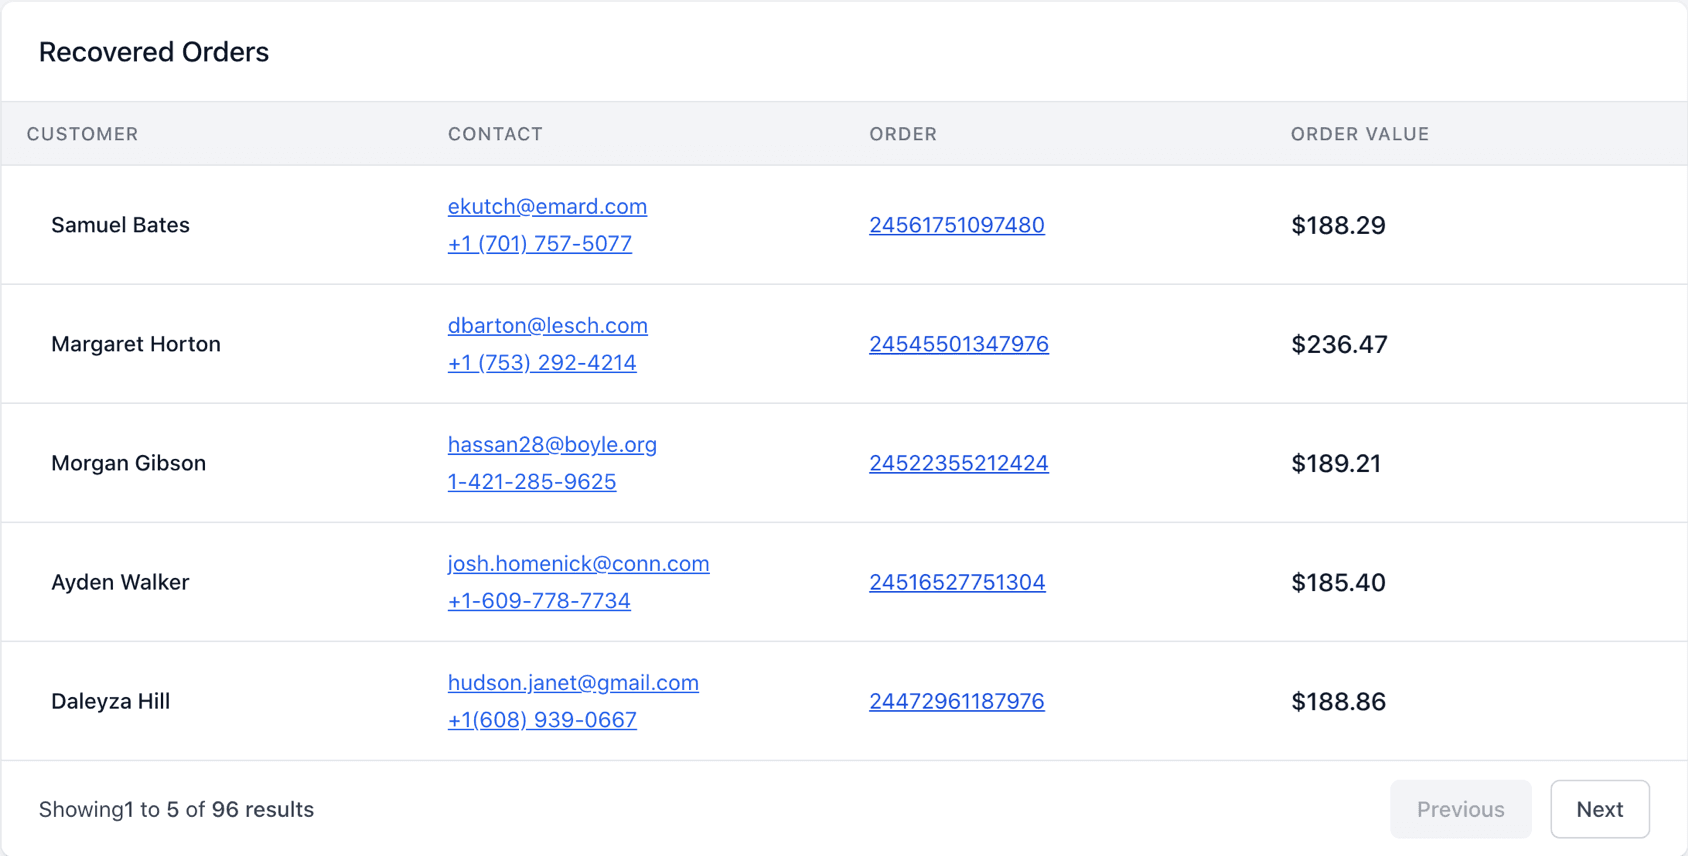The width and height of the screenshot is (1688, 856).
Task: Select Samuel Bates customer name
Action: click(x=120, y=225)
